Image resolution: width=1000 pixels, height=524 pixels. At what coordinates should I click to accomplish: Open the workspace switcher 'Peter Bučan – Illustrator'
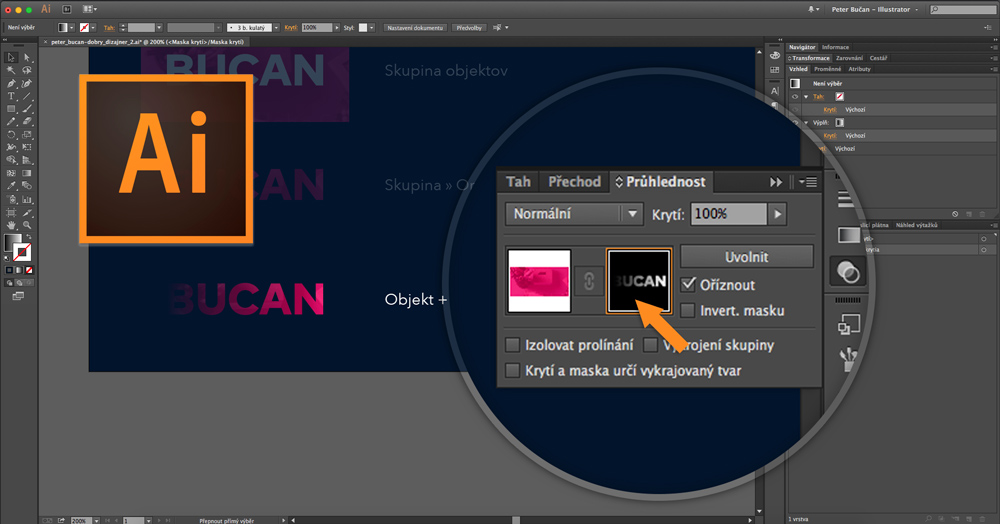point(874,10)
